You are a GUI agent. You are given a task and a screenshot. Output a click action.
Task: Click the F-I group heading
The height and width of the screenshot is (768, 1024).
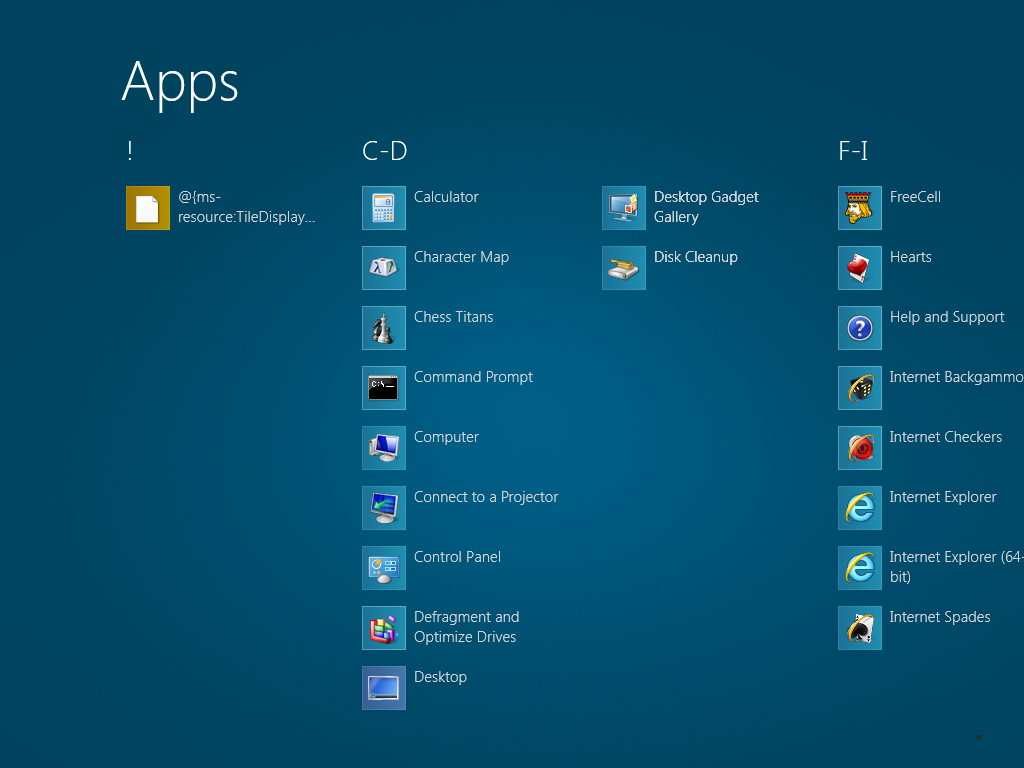[x=853, y=151]
